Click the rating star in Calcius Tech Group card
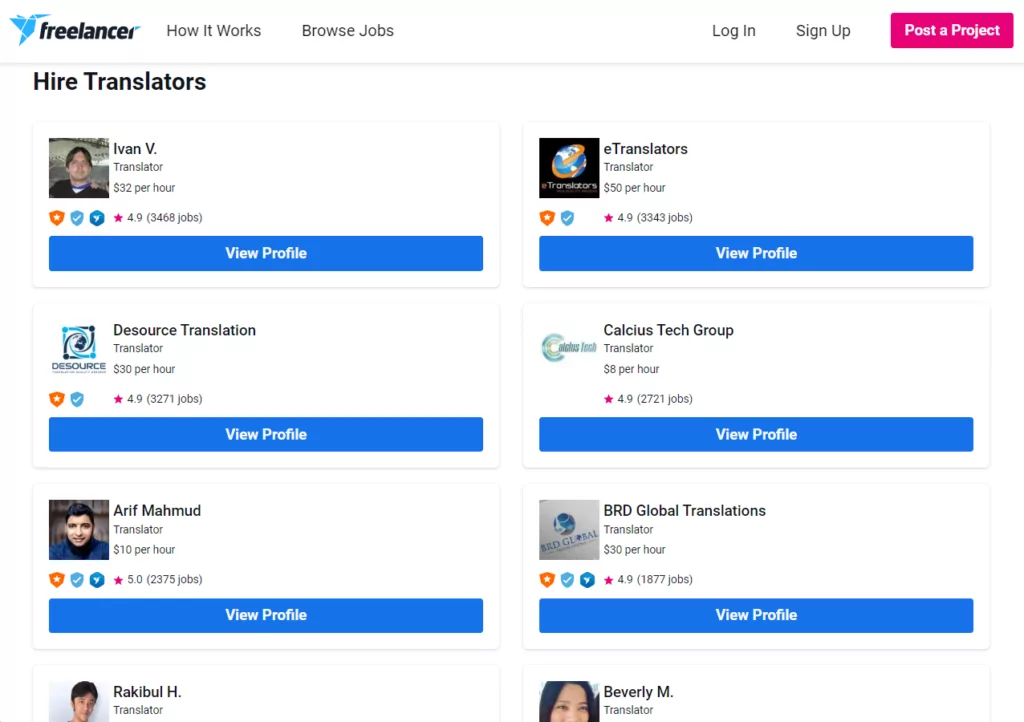Image resolution: width=1024 pixels, height=722 pixels. 609,398
